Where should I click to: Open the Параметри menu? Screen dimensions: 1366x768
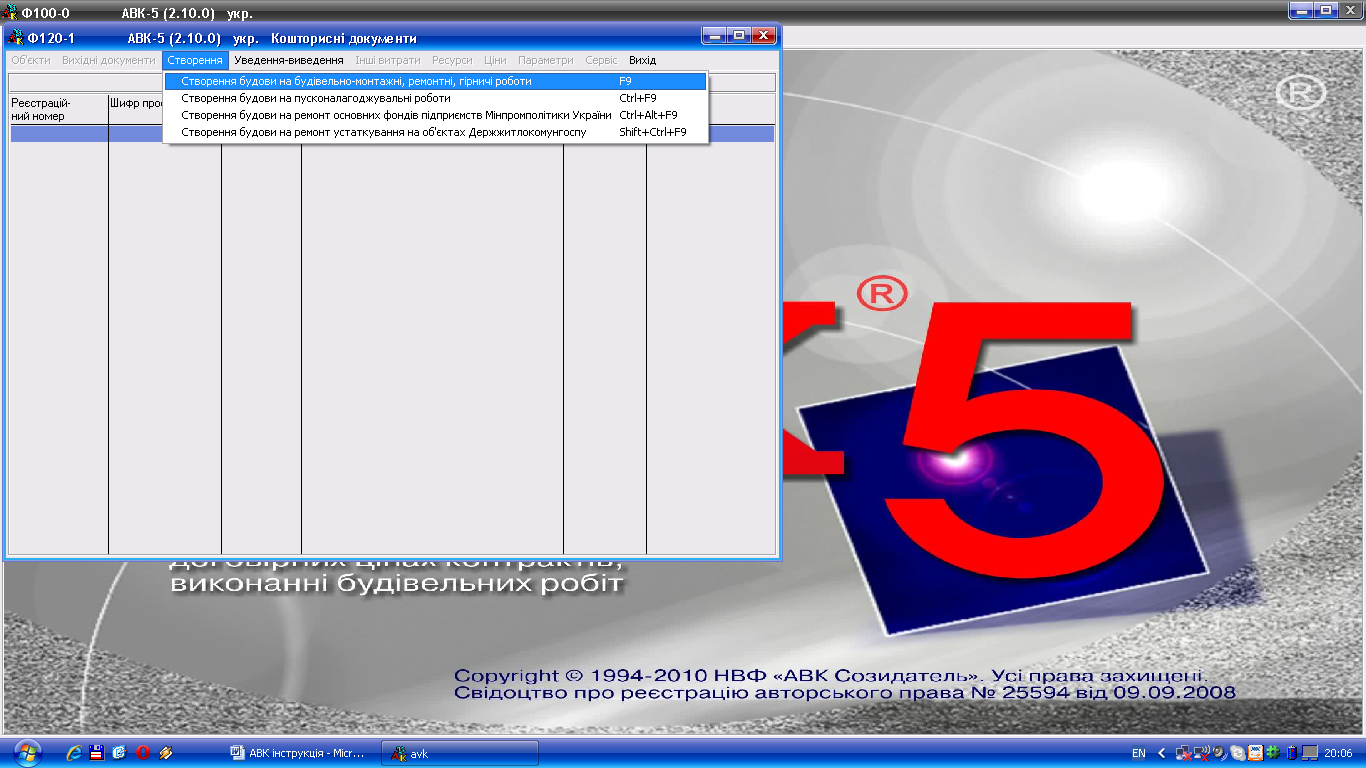click(546, 60)
